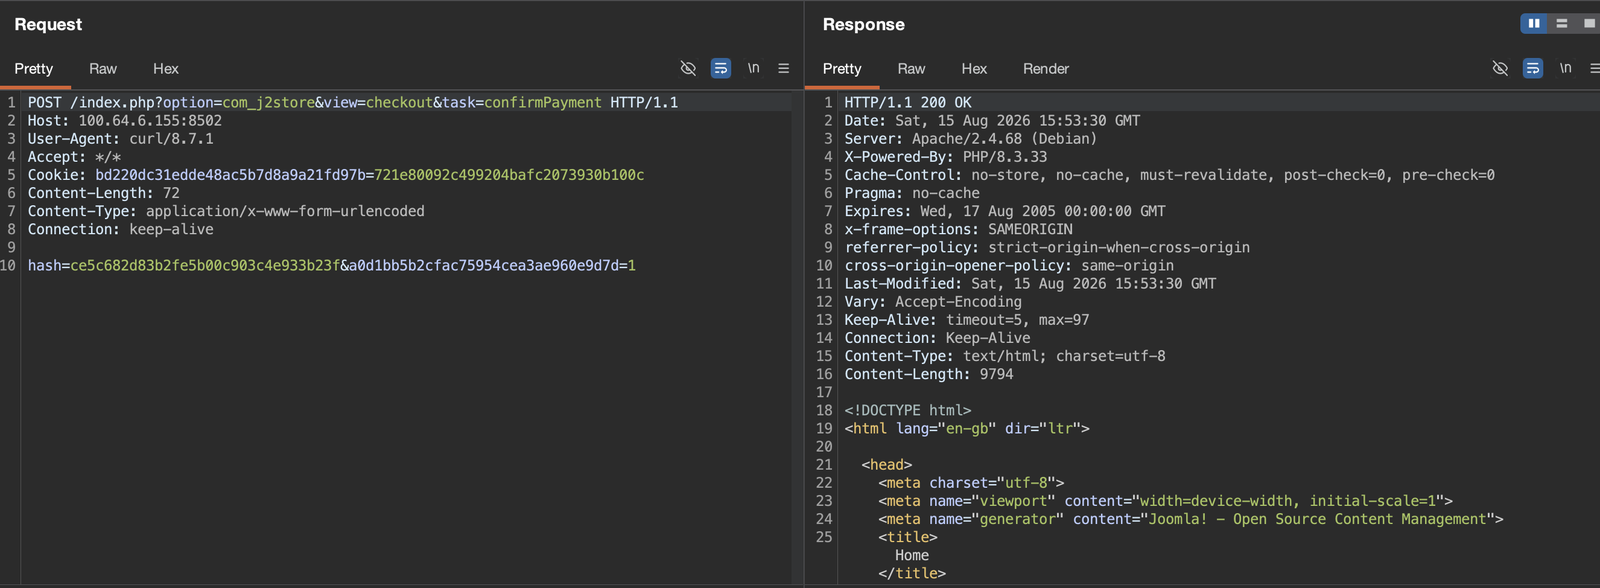Image resolution: width=1600 pixels, height=588 pixels.
Task: Click the referrer-policy header line
Action: [x=1047, y=247]
